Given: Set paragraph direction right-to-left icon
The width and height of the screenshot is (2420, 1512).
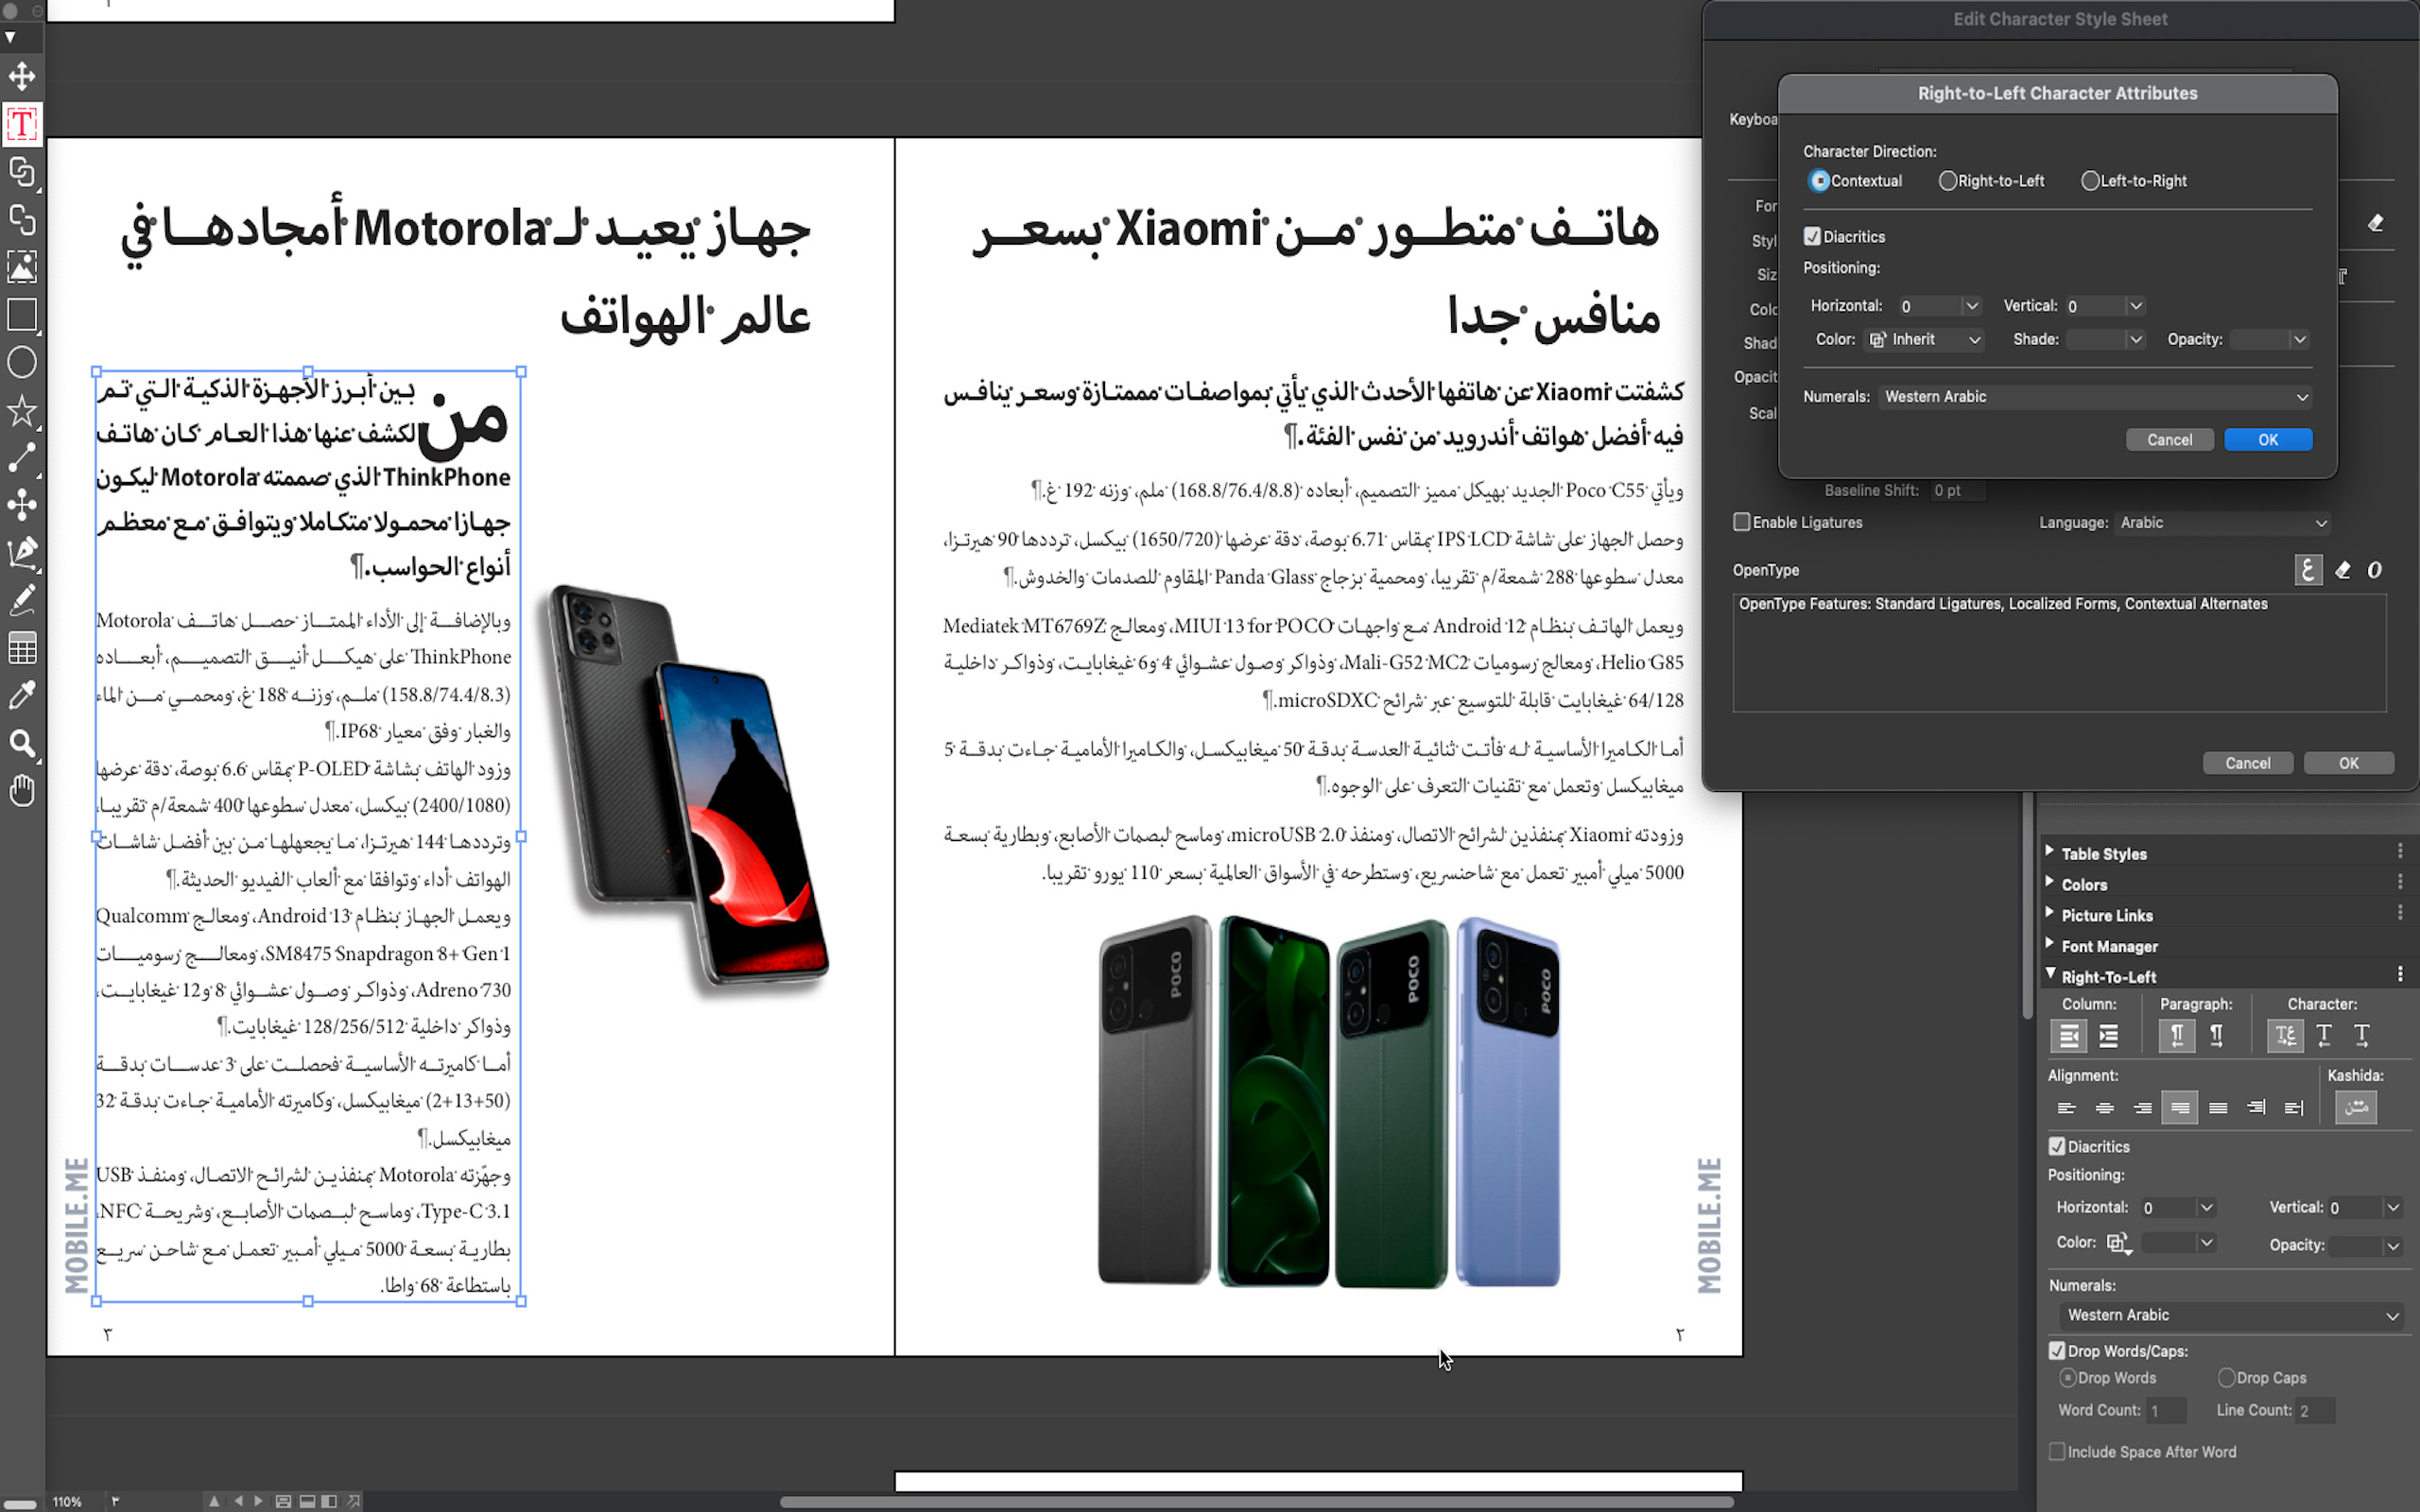Looking at the screenshot, I should pyautogui.click(x=2177, y=1036).
